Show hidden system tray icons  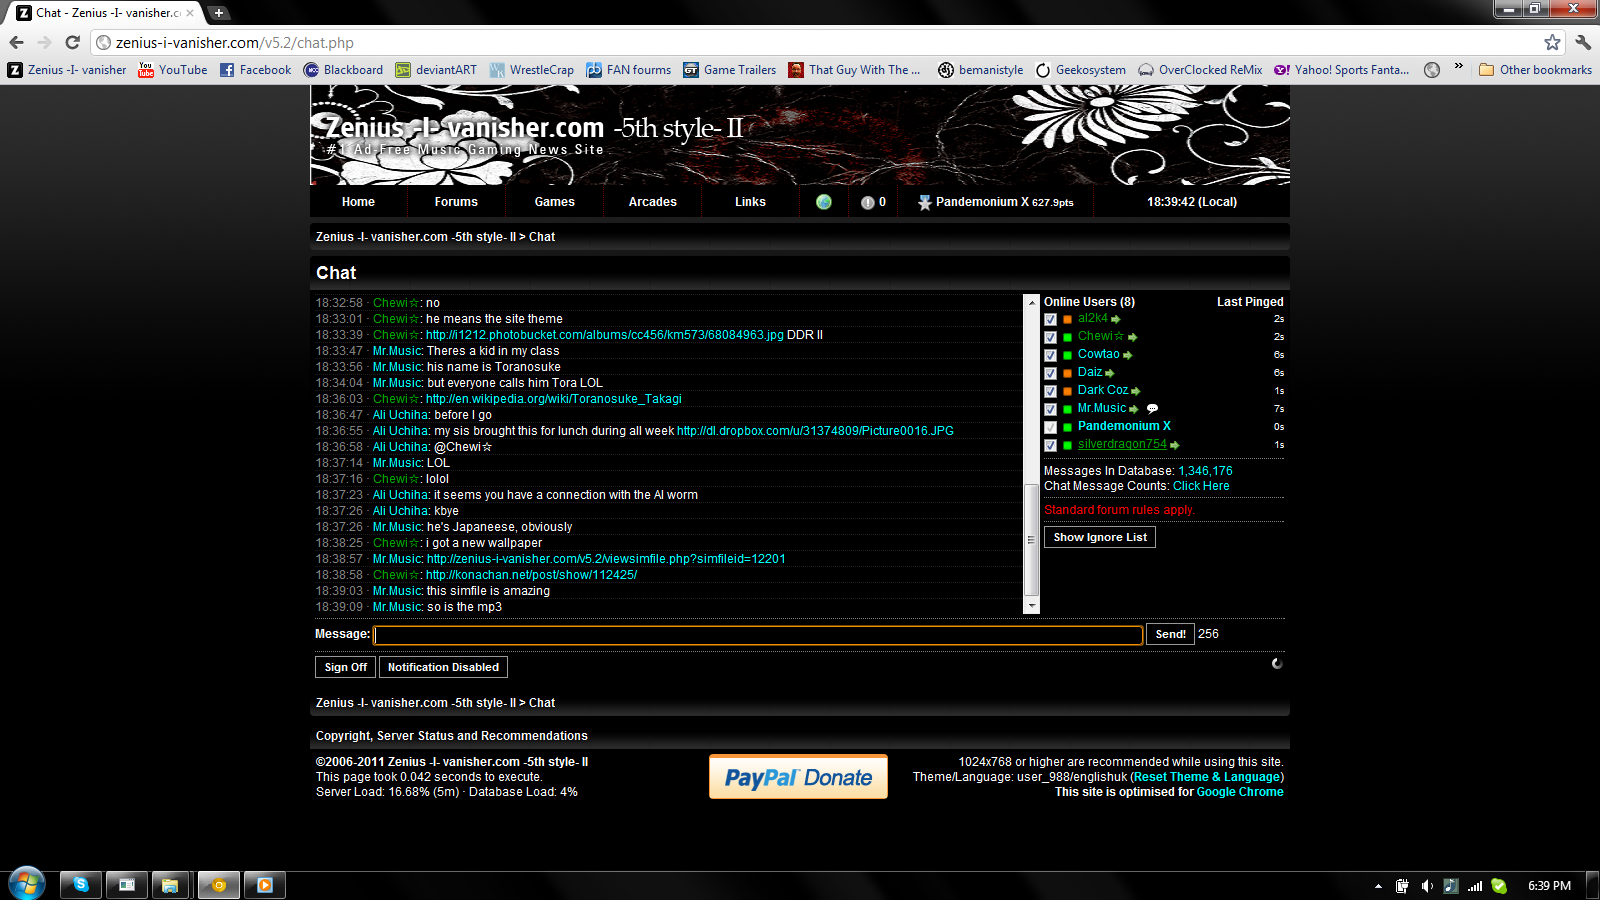pos(1378,886)
